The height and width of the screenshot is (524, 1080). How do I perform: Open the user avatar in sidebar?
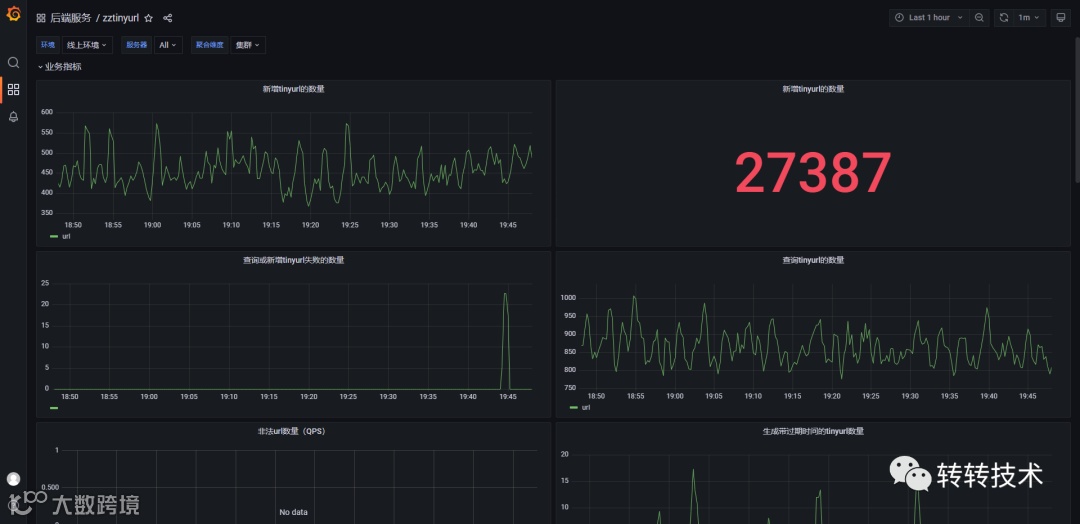click(x=13, y=479)
